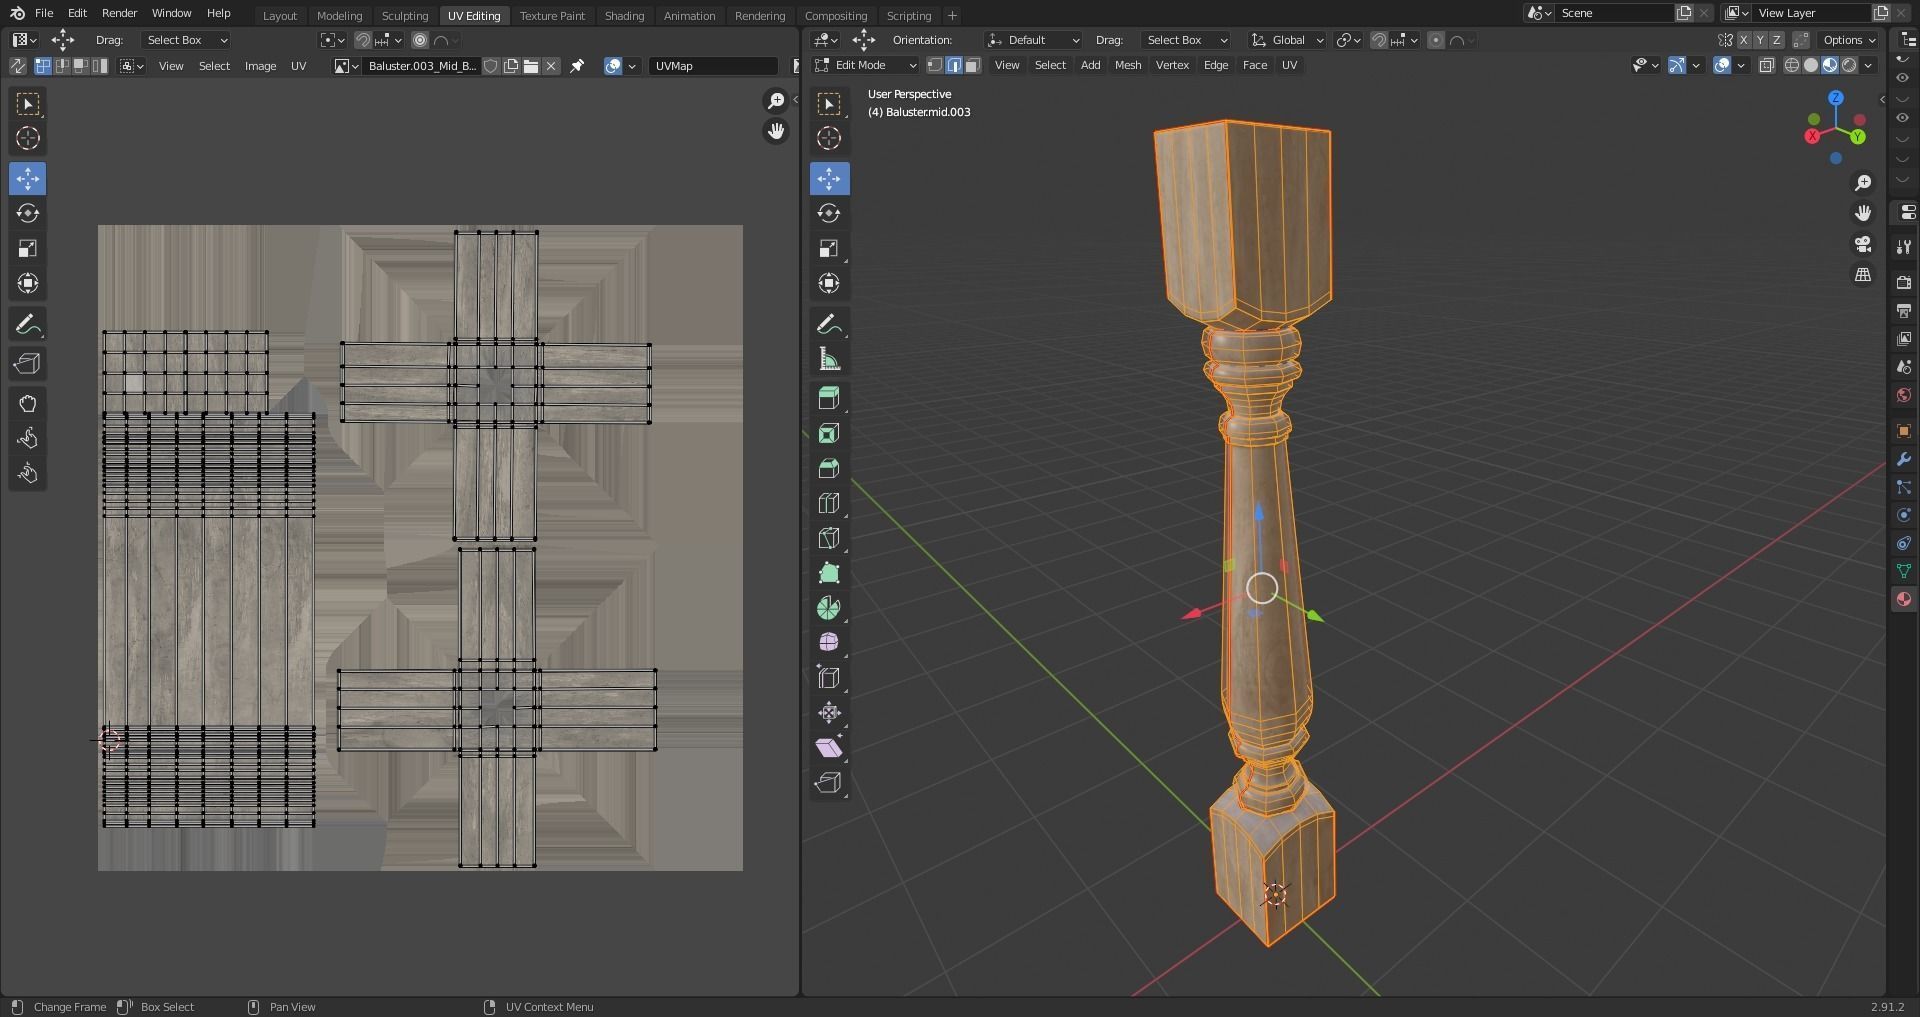Open the Image menu in UV editor

pyautogui.click(x=260, y=66)
